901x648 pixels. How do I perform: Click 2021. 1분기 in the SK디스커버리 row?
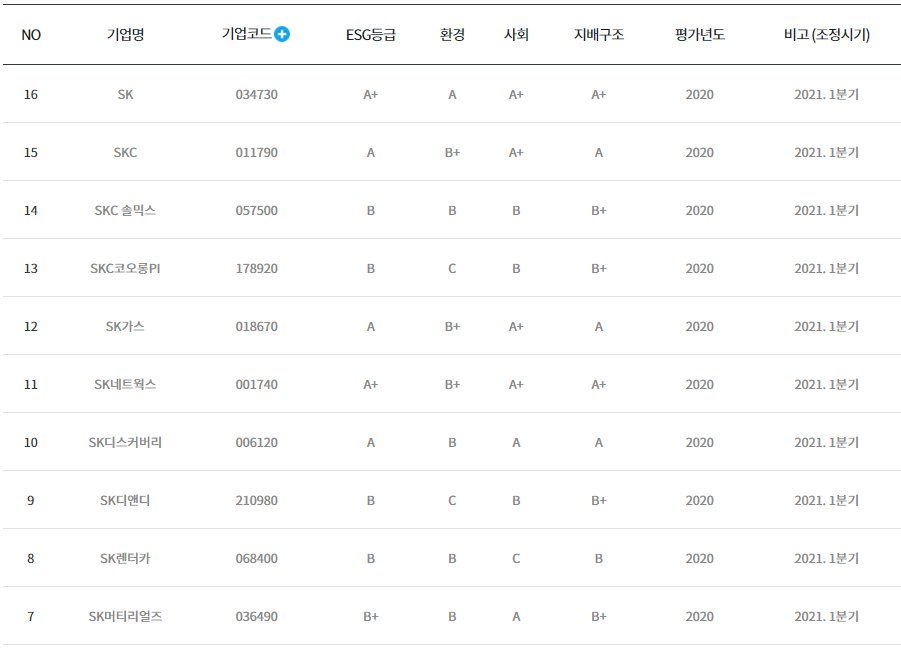[826, 442]
